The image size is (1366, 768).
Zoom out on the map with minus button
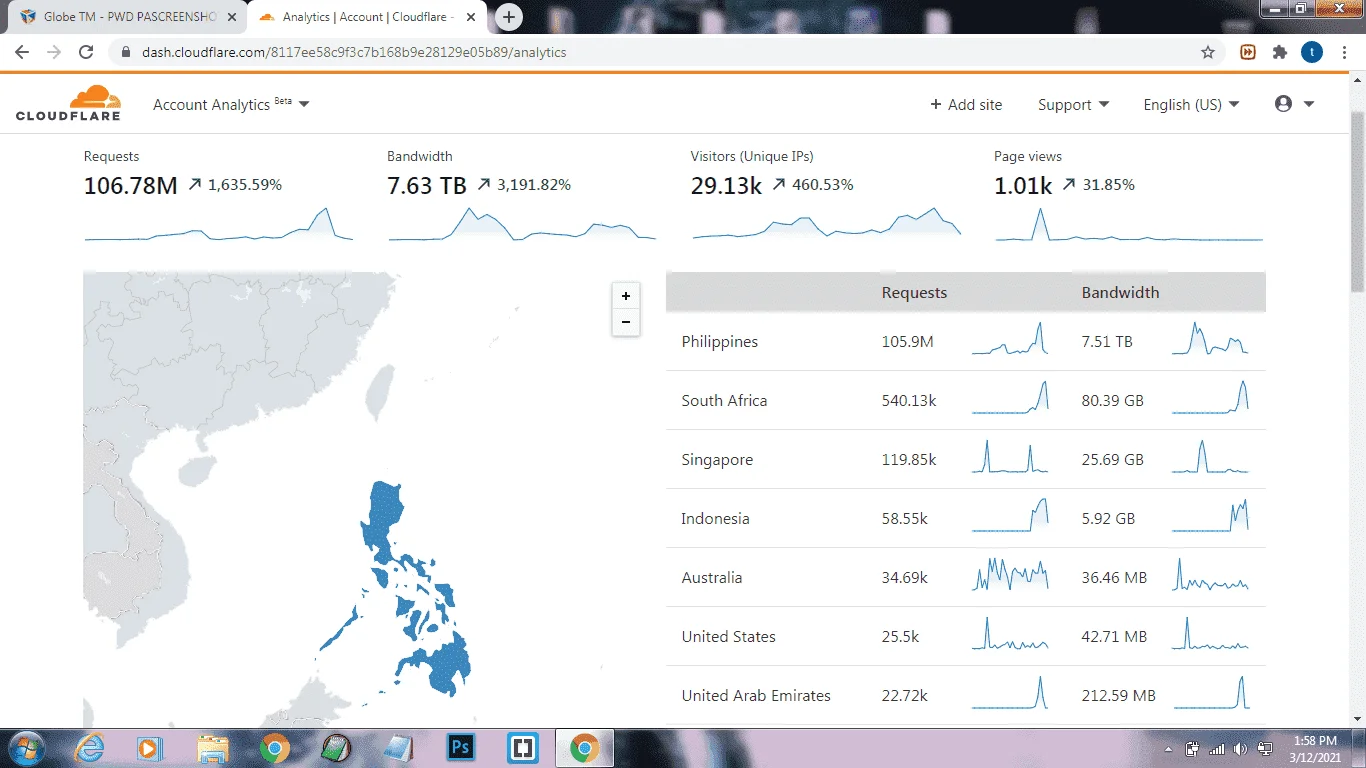626,322
